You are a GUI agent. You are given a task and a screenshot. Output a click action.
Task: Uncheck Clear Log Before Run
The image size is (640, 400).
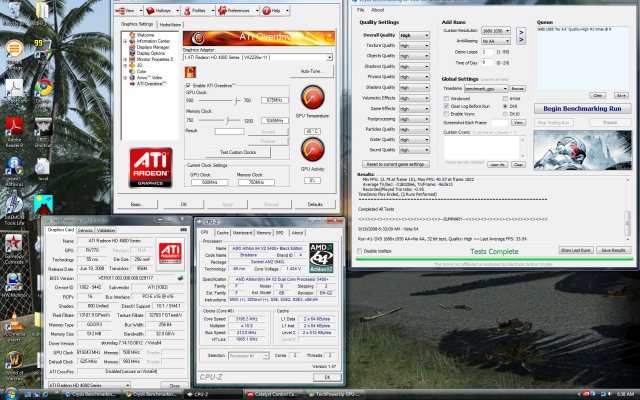(446, 106)
